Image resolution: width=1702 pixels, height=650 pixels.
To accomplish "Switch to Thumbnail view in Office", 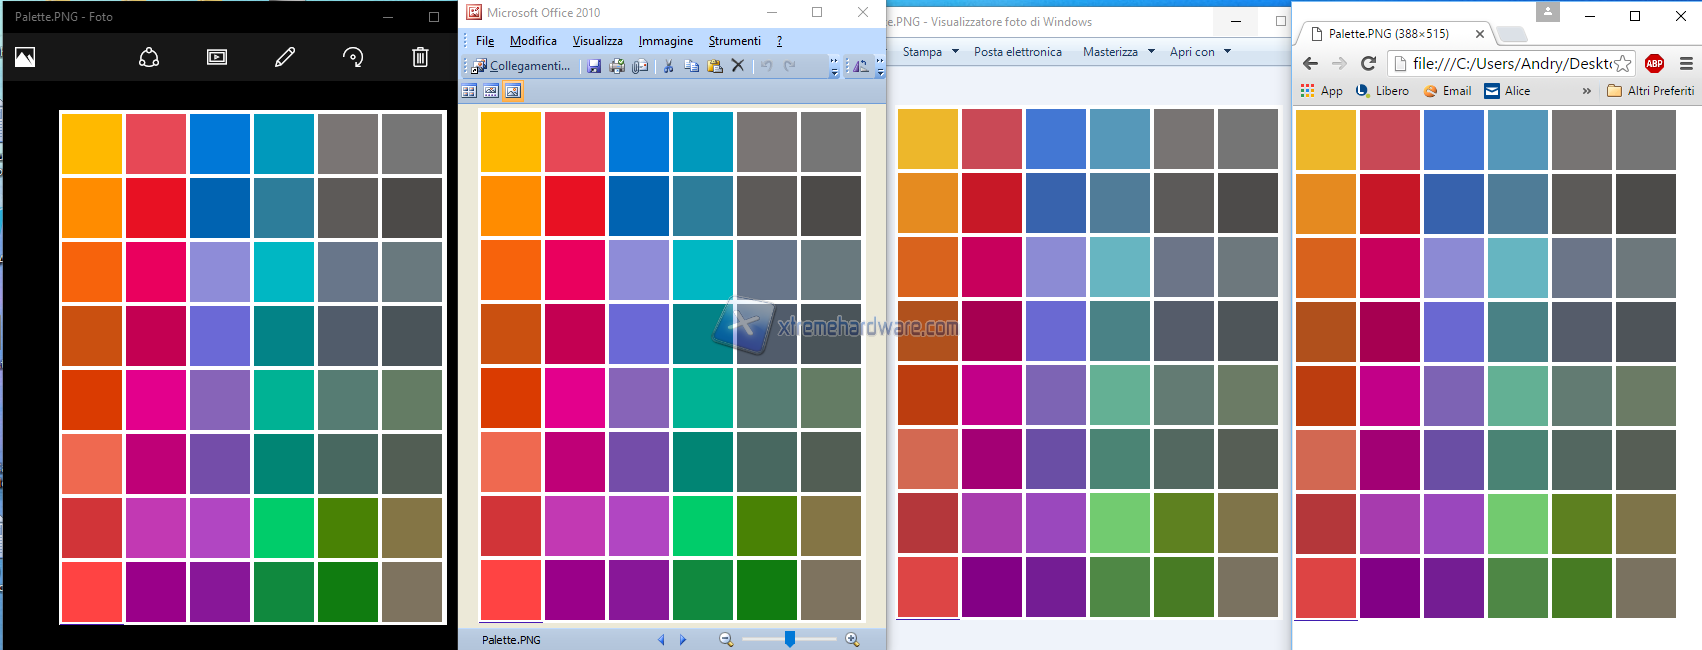I will coord(469,91).
